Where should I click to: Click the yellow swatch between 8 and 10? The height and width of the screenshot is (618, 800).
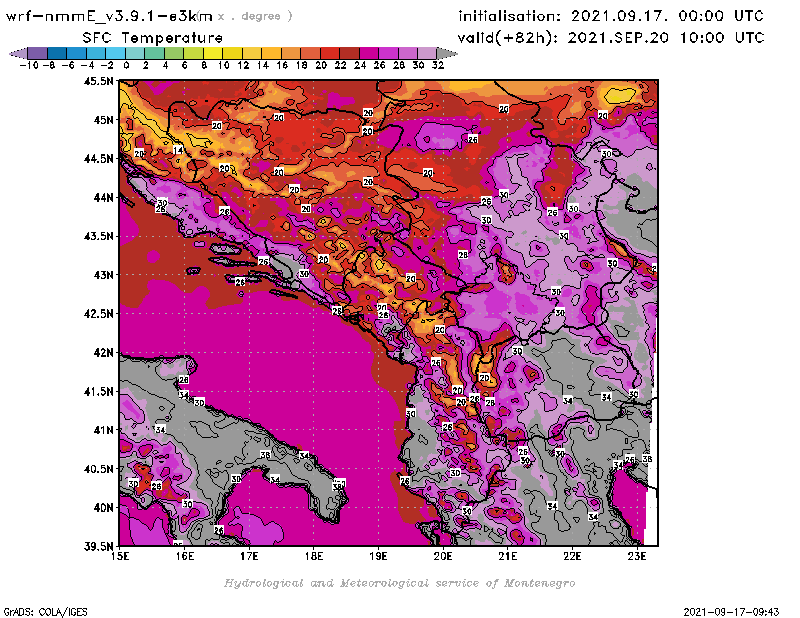[x=213, y=53]
